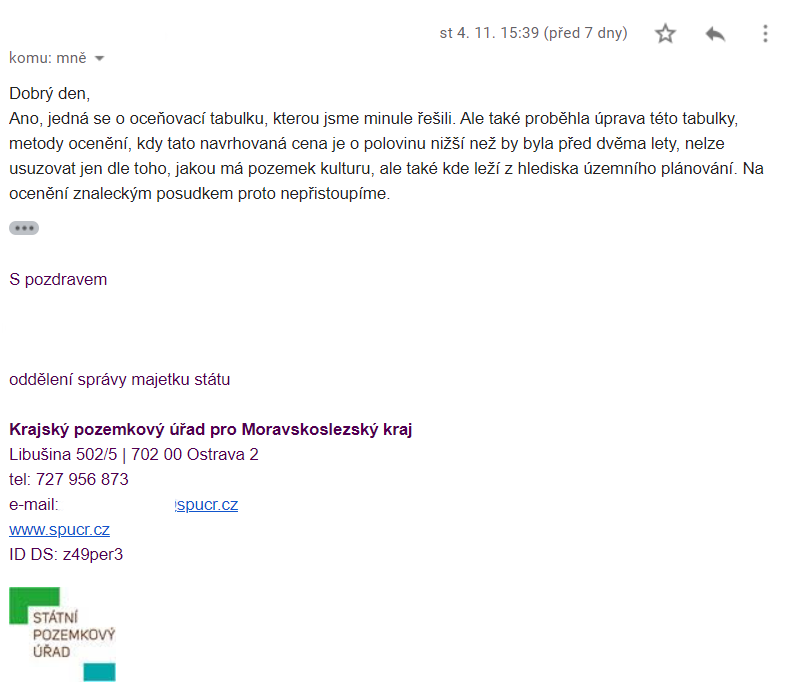Open the spucr.cz e-mail address link
Image resolution: width=786 pixels, height=694 pixels.
[x=207, y=504]
